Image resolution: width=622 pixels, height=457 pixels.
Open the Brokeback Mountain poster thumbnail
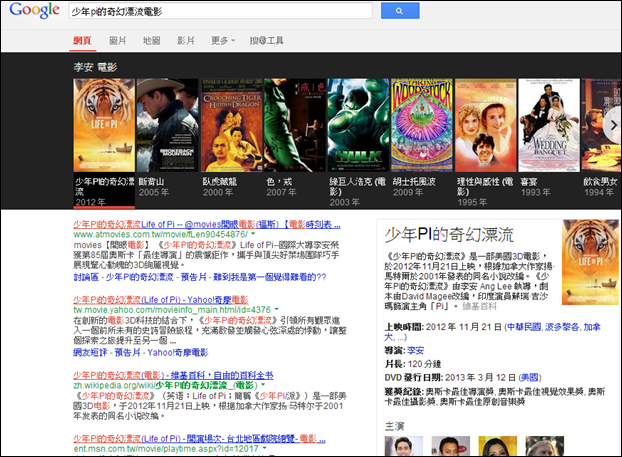(x=167, y=125)
